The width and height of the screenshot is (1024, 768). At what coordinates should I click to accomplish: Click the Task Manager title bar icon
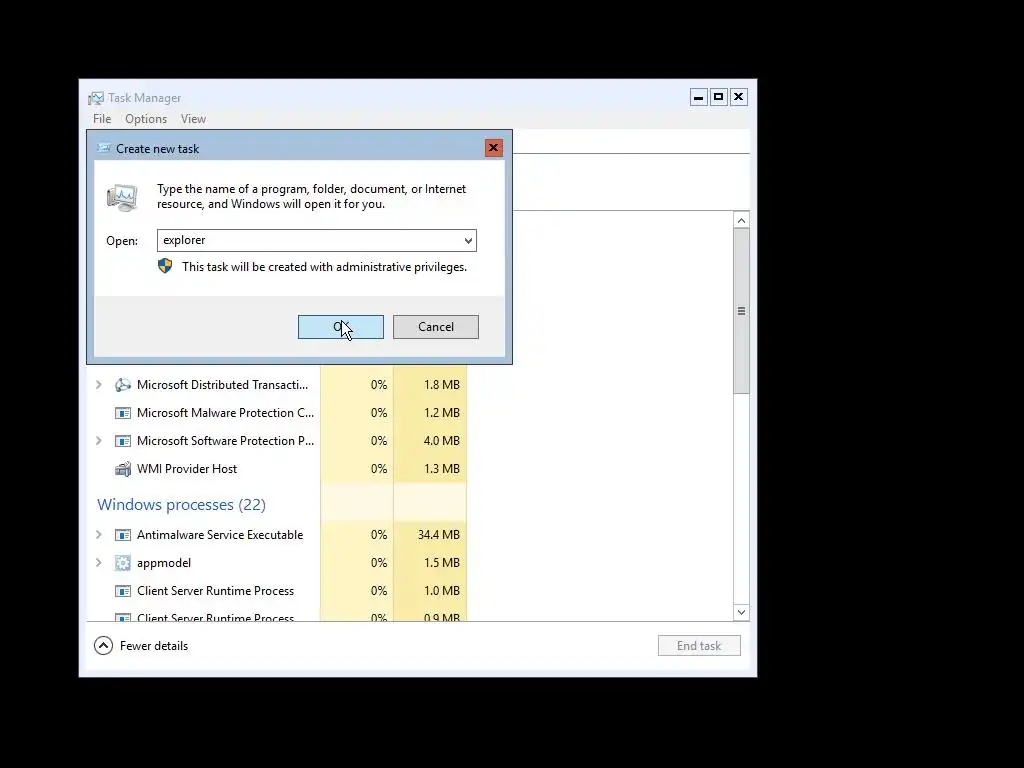tap(96, 98)
